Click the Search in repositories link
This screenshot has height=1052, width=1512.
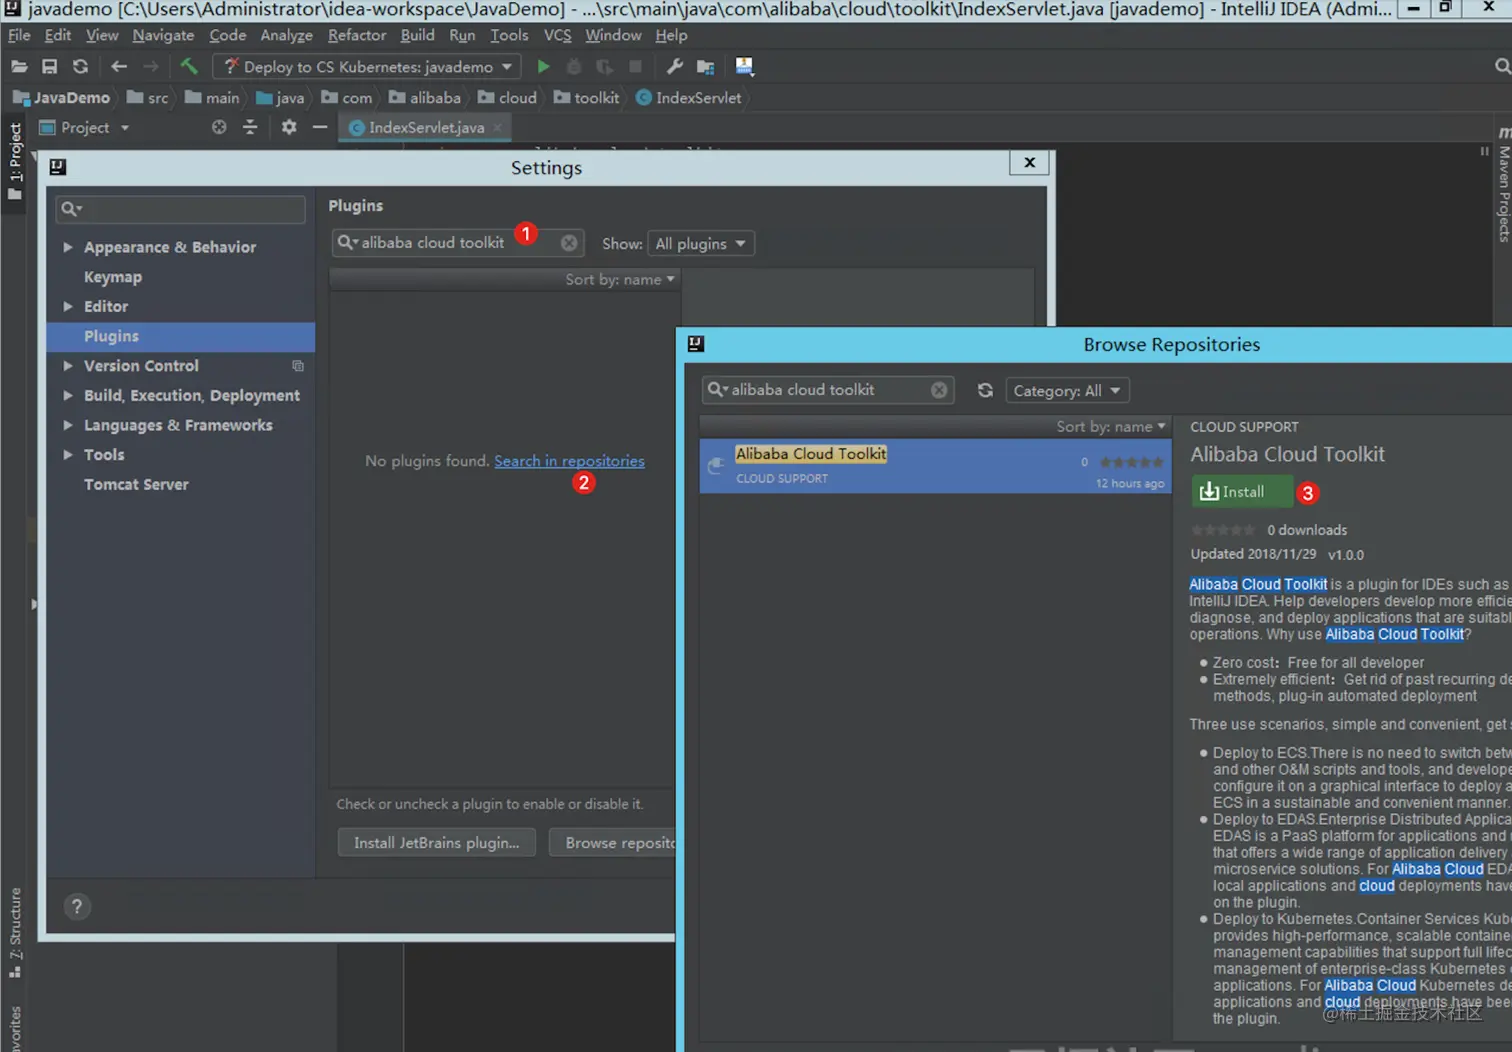(569, 461)
